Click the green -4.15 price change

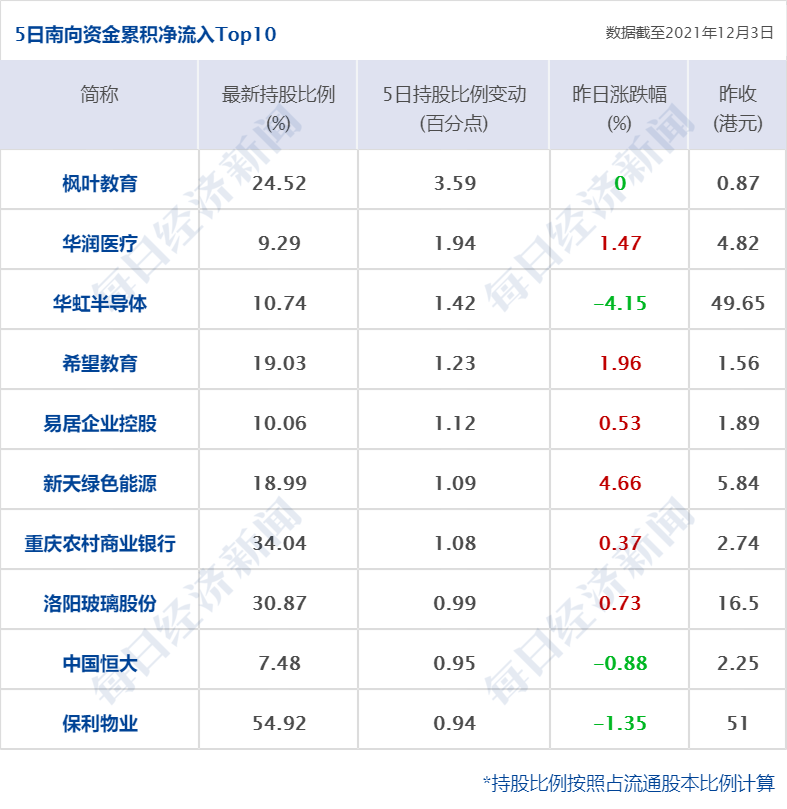coord(620,303)
